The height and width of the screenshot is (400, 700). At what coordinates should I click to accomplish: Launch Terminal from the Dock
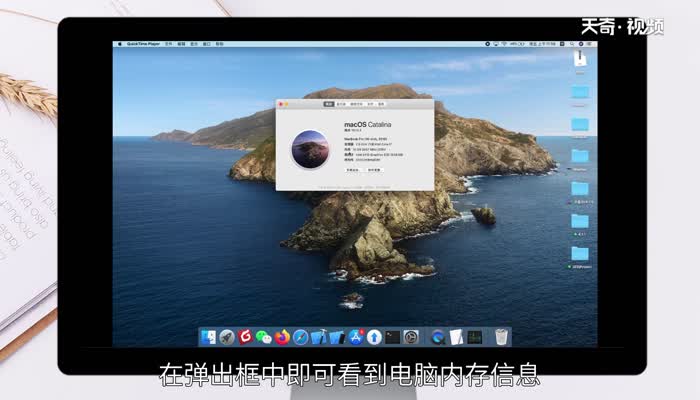[x=392, y=337]
